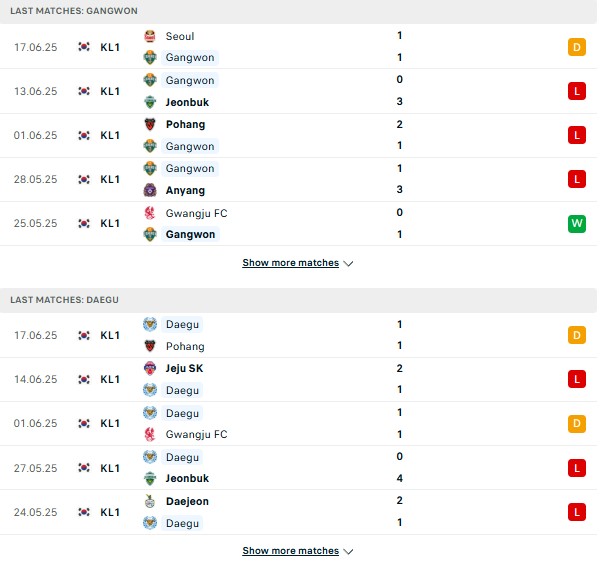Click KL1 league label on 14.06.25 match

pyautogui.click(x=110, y=379)
